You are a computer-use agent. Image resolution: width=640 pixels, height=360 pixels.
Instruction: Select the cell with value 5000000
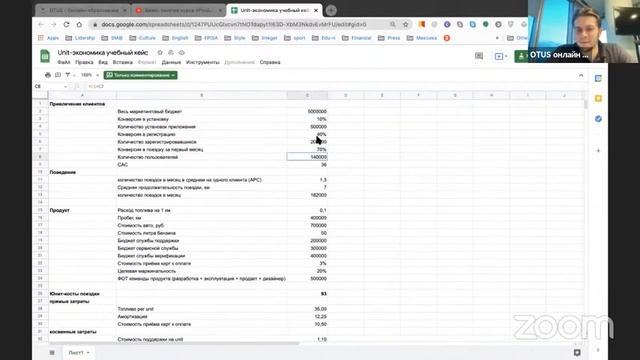pyautogui.click(x=307, y=111)
